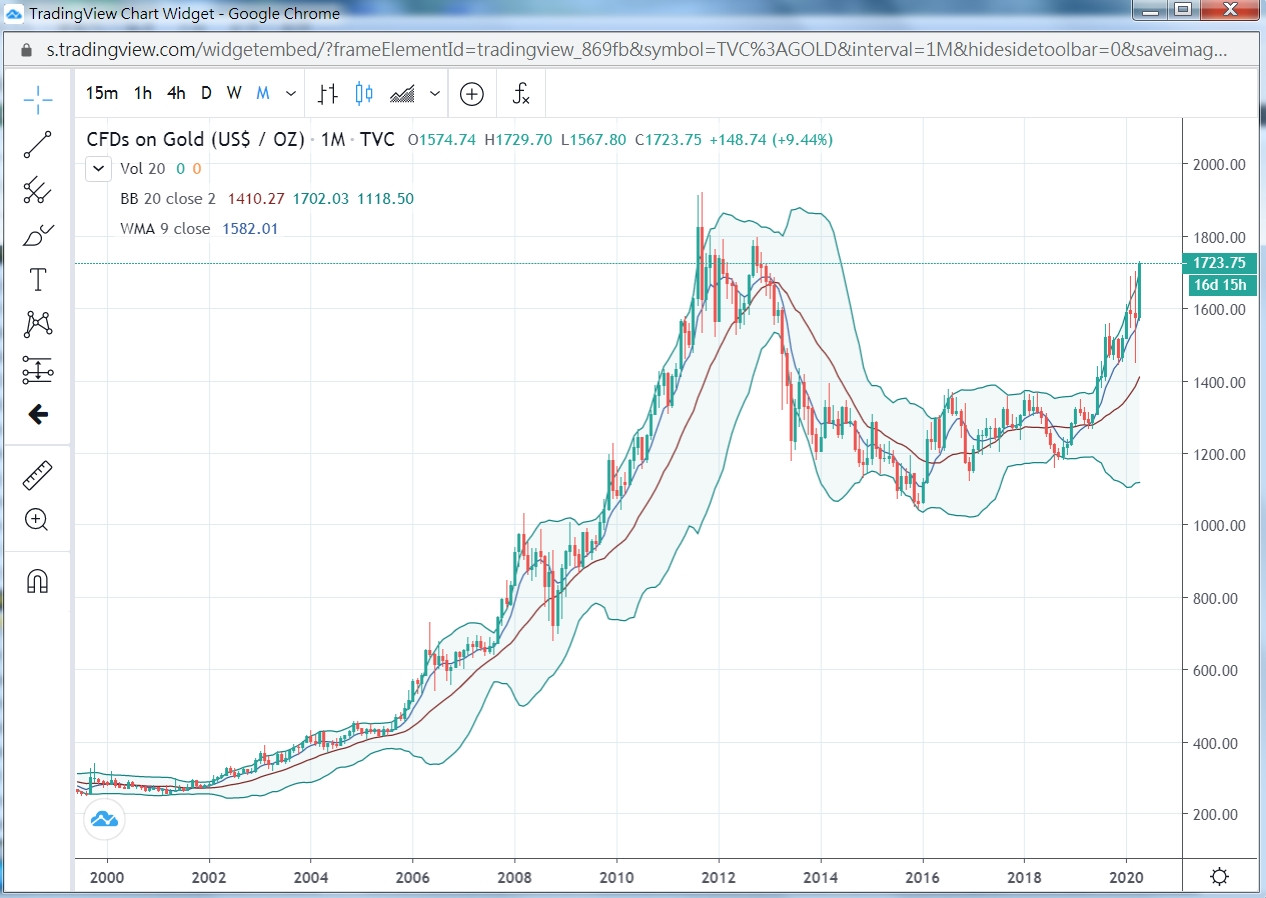Screen dimensions: 1266x898
Task: Set interval to 1h
Action: (x=143, y=94)
